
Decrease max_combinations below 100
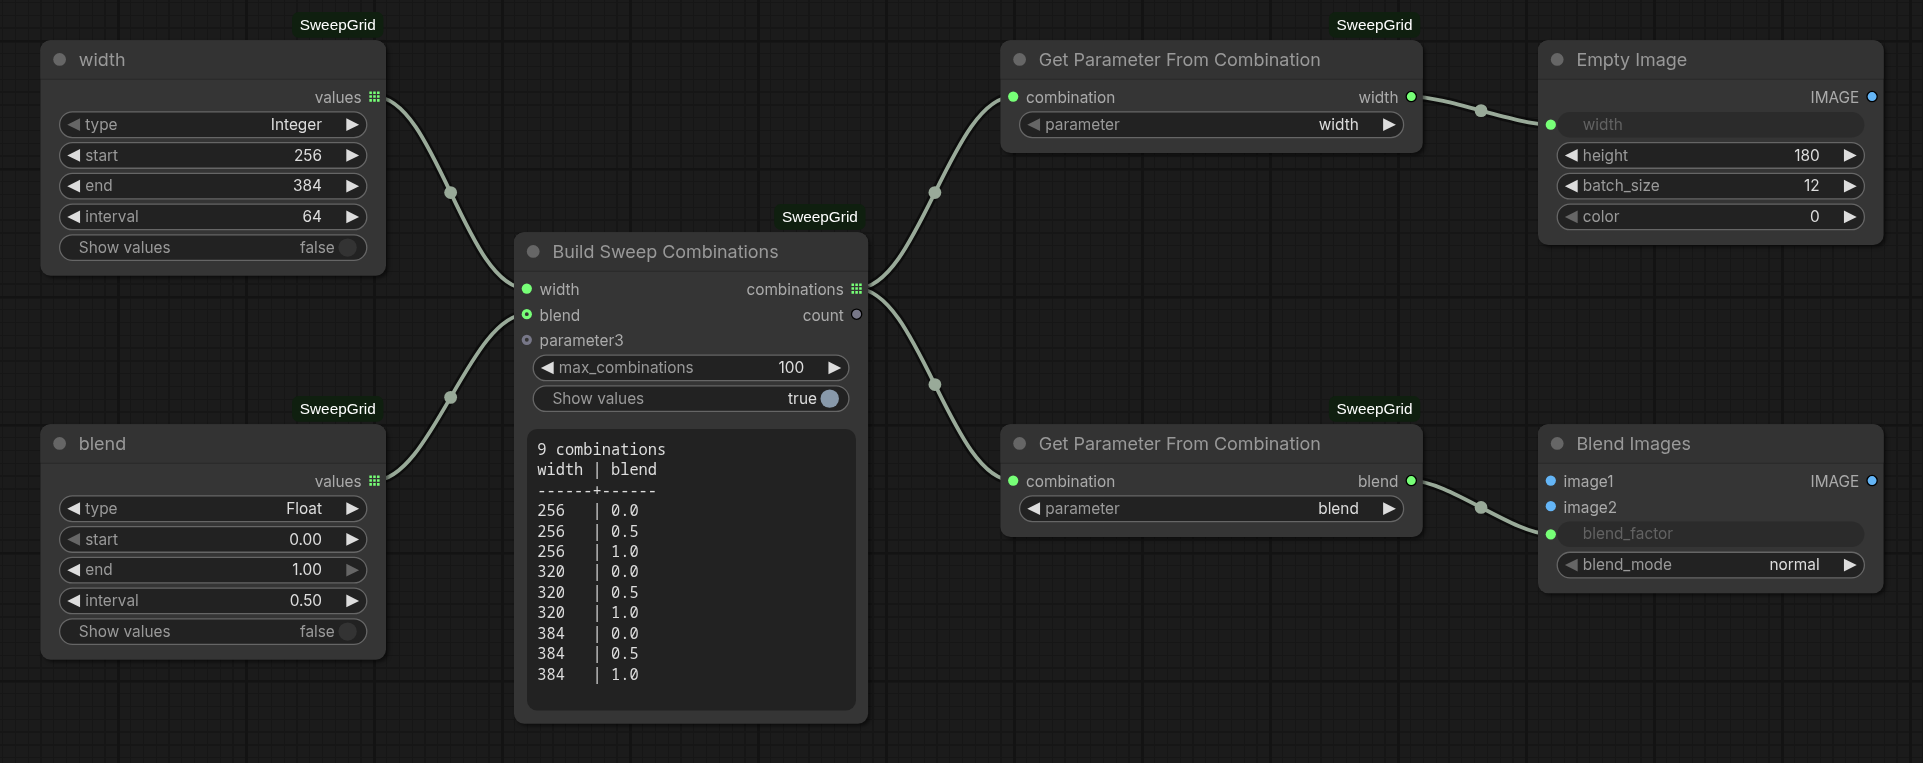(x=548, y=368)
